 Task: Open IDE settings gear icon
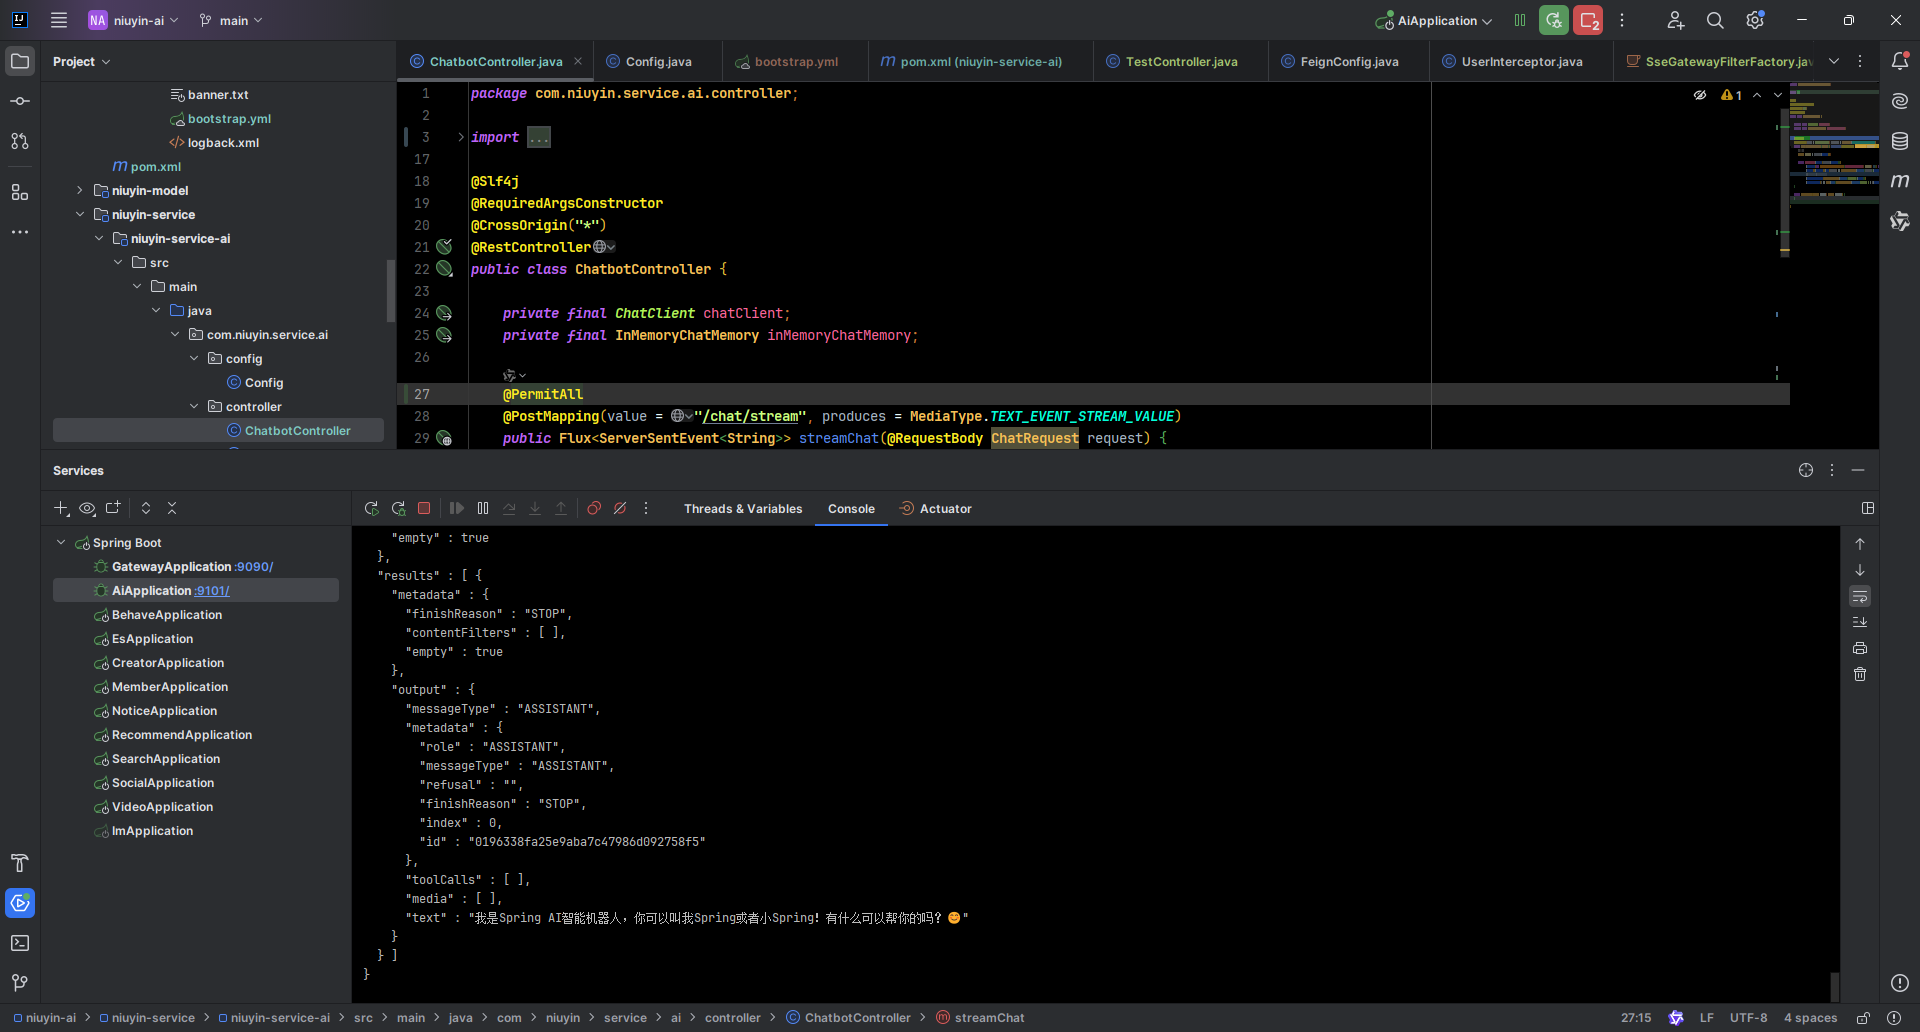point(1755,20)
